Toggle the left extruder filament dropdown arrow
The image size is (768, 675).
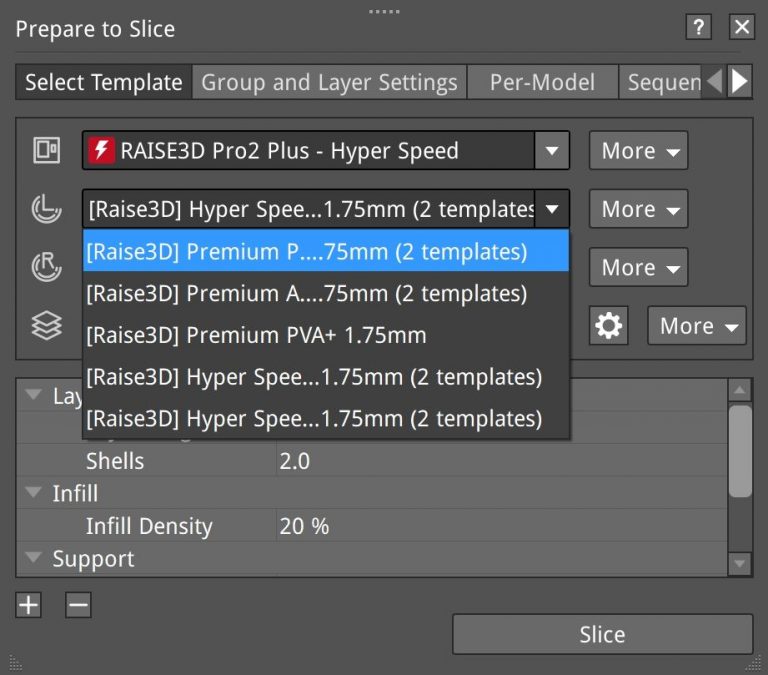(552, 209)
